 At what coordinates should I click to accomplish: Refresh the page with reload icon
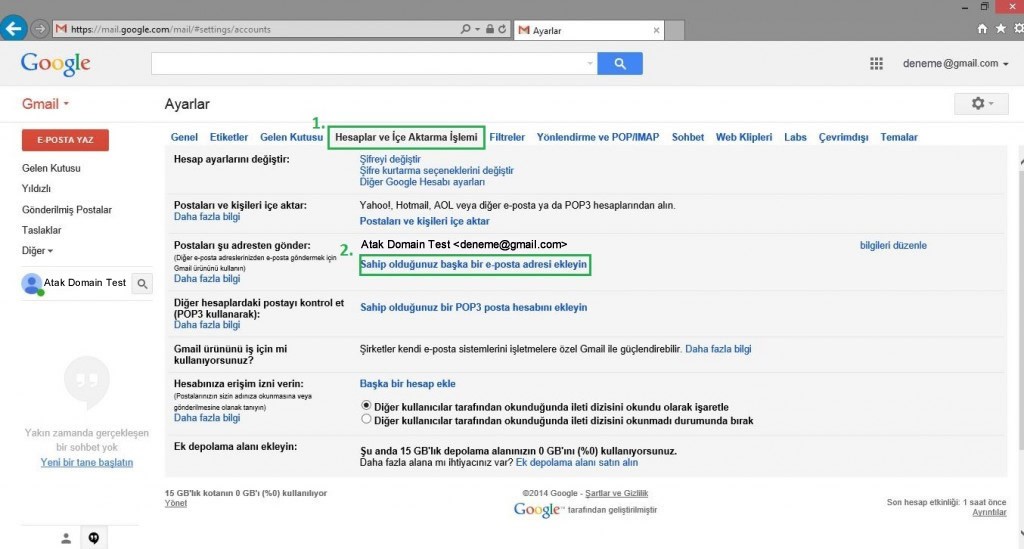pyautogui.click(x=502, y=29)
